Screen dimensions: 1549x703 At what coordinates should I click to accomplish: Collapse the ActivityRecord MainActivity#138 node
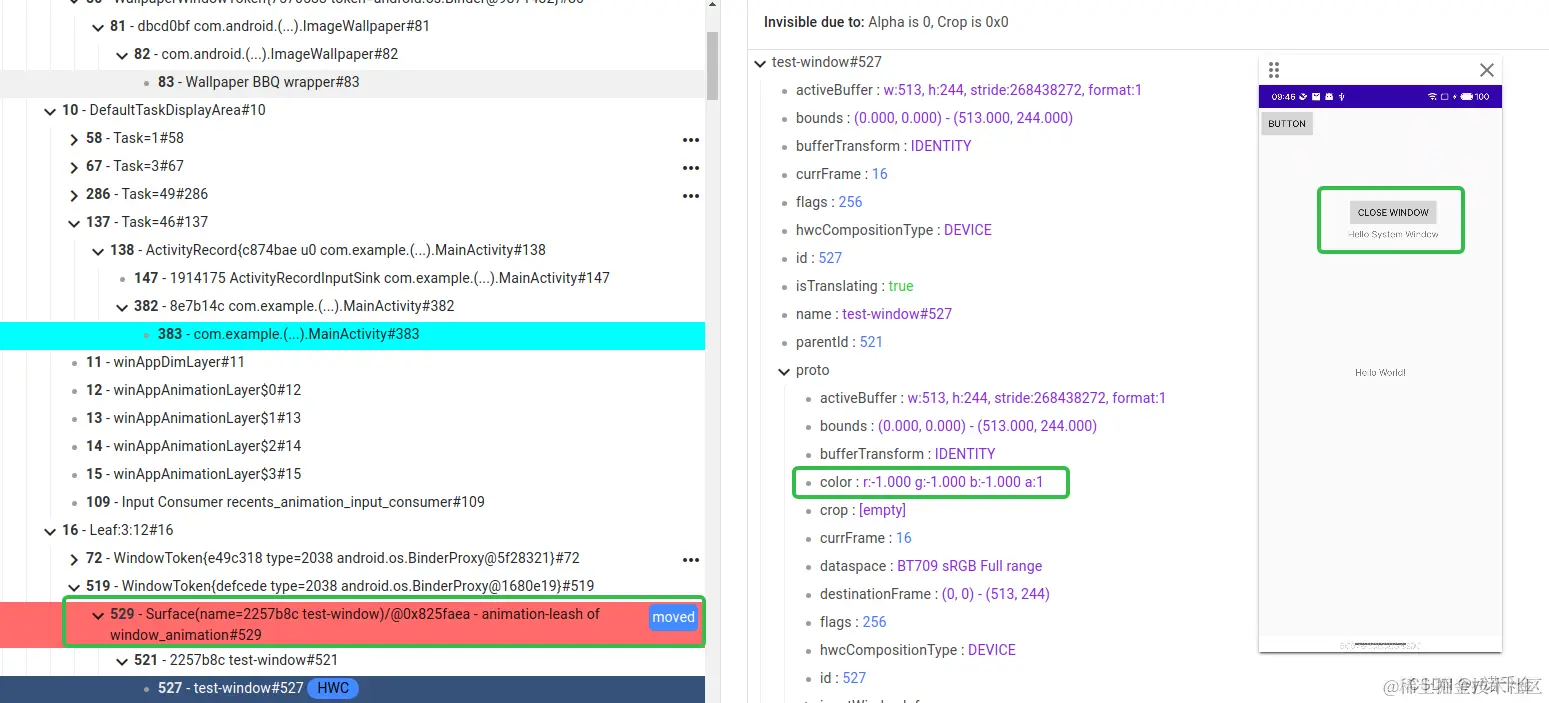point(98,251)
